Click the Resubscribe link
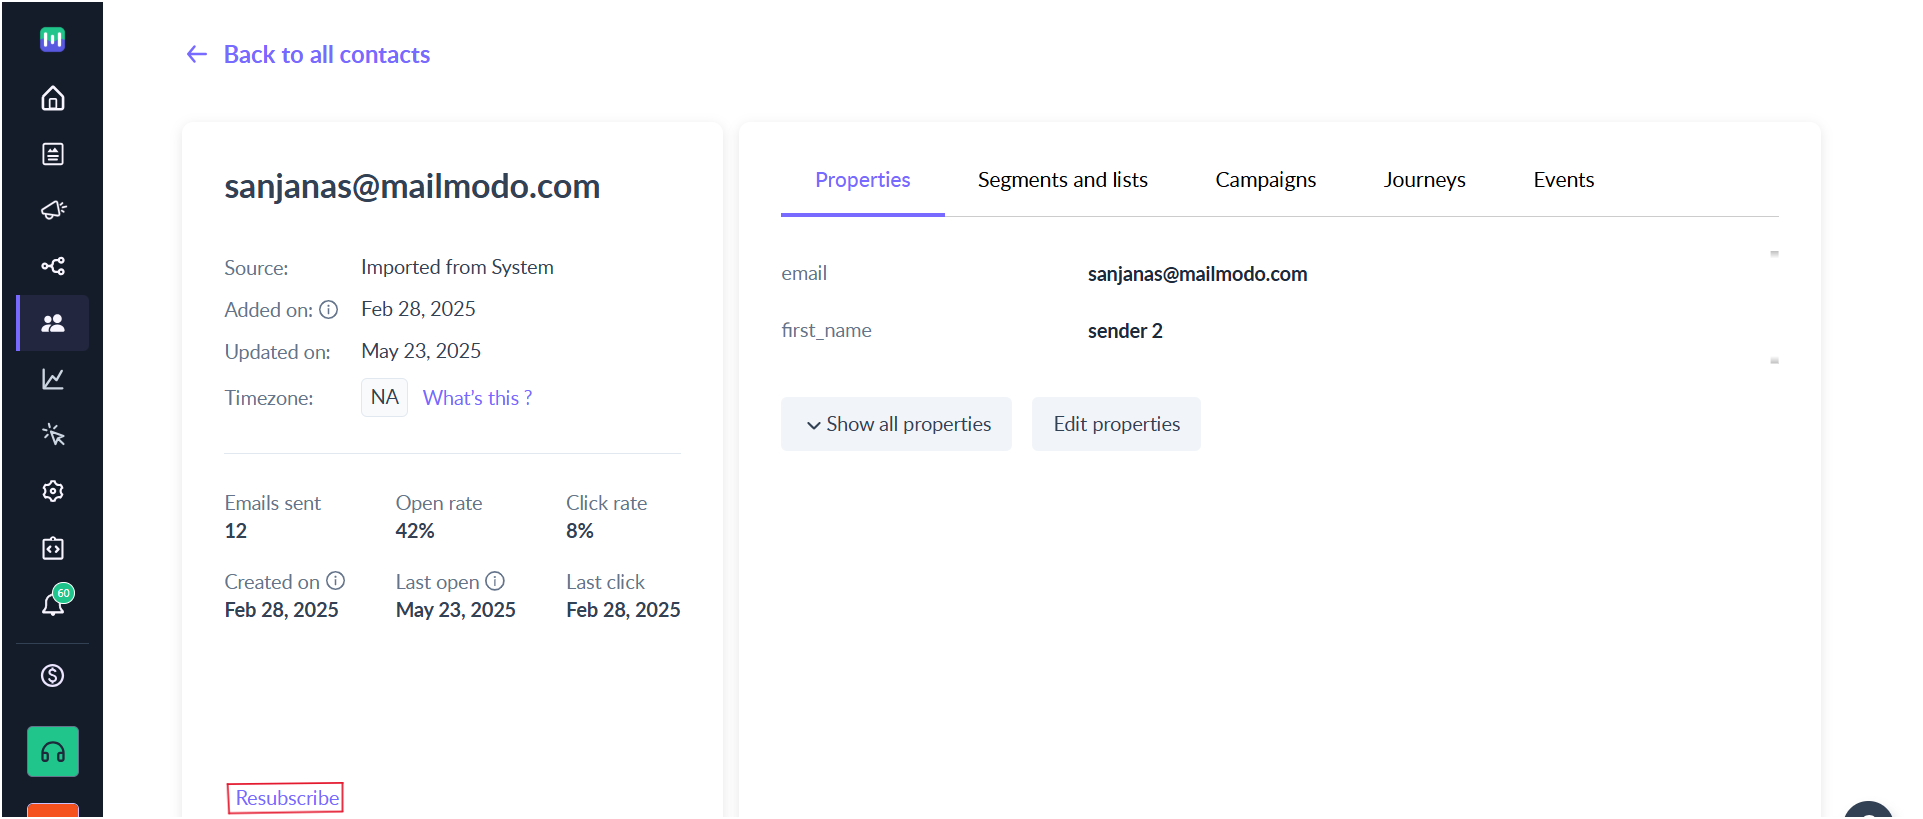 pyautogui.click(x=286, y=798)
